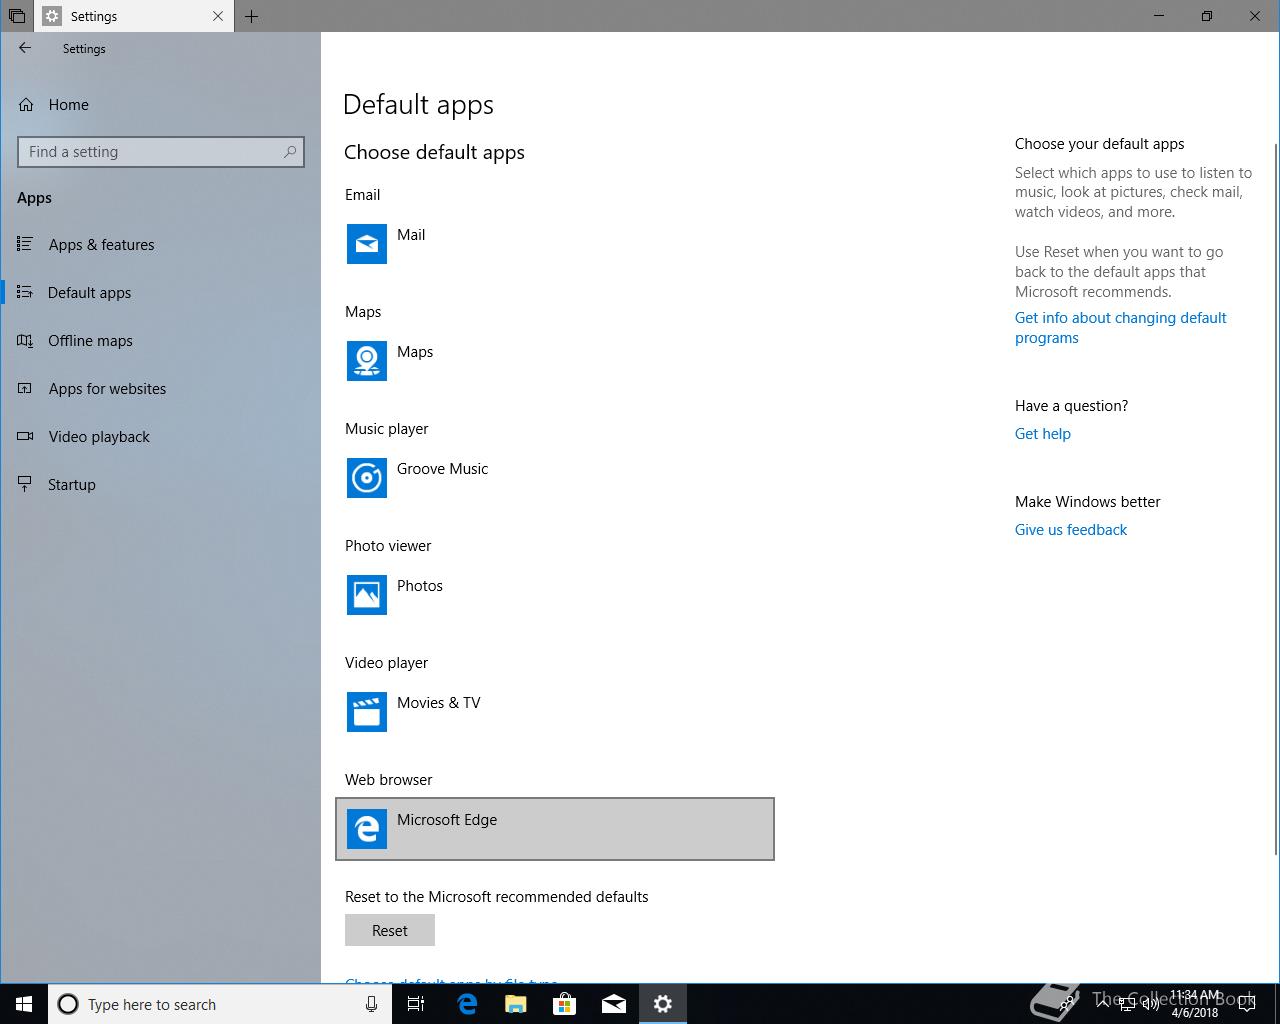Screen dimensions: 1280x1024
Task: Open Task View from taskbar
Action: tap(416, 1004)
